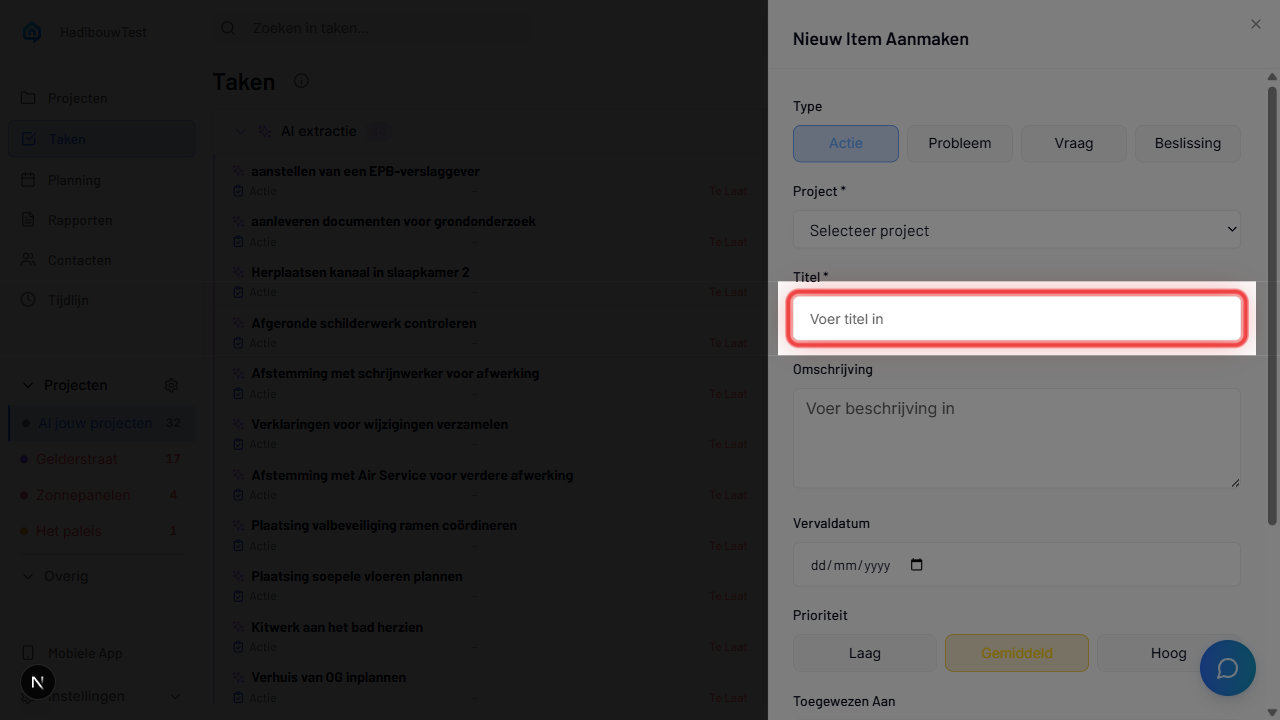
Task: Open Rapporten from the sidebar
Action: (80, 220)
